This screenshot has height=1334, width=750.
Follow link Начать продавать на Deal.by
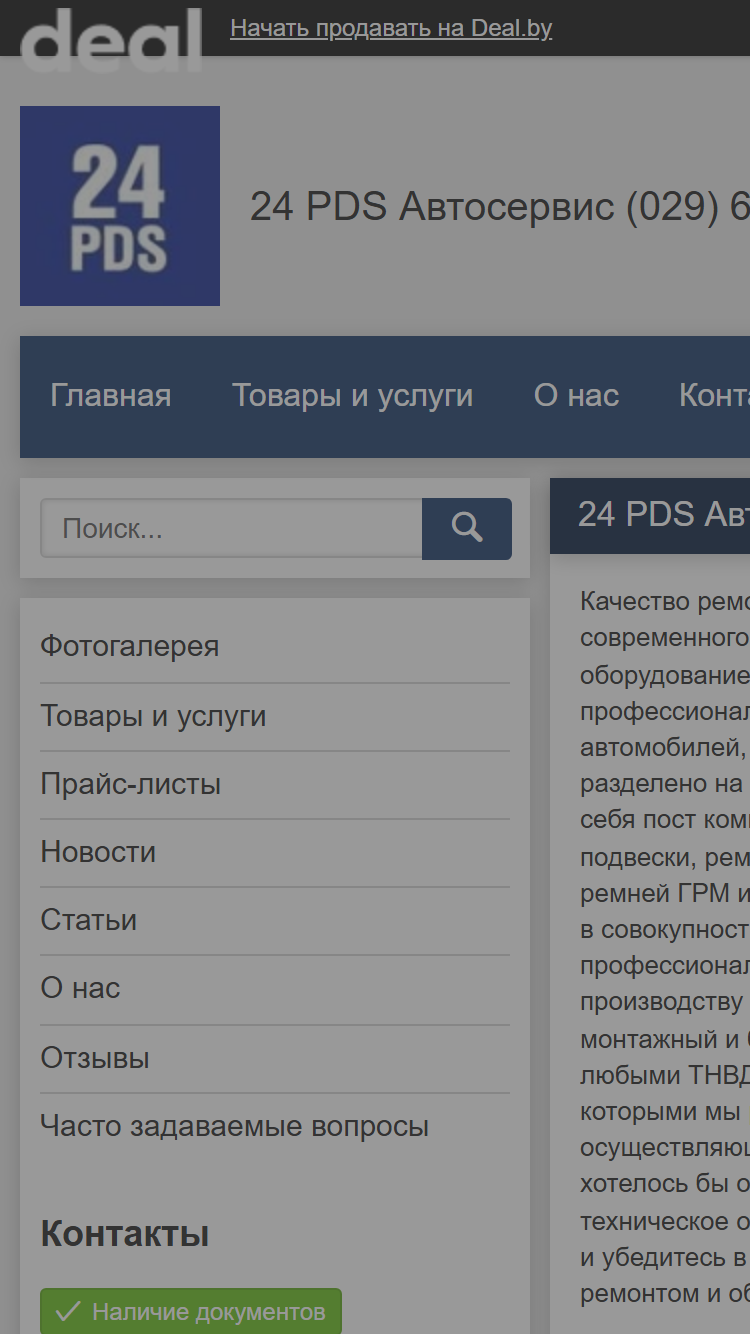pos(391,28)
